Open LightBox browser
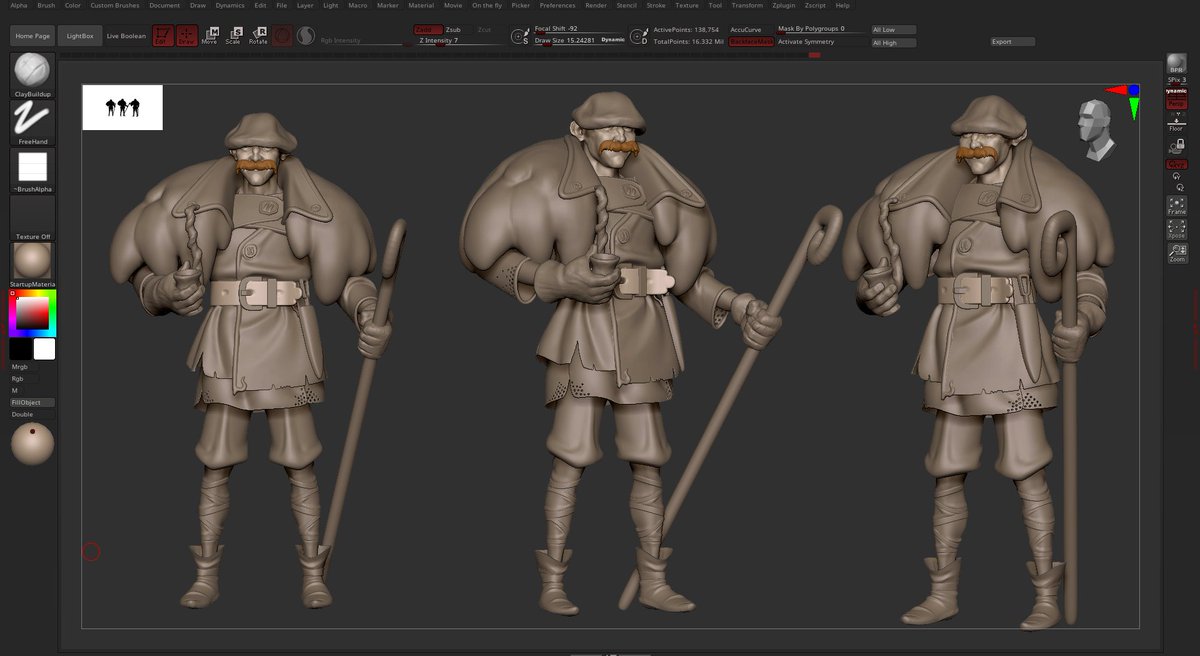 (x=79, y=36)
